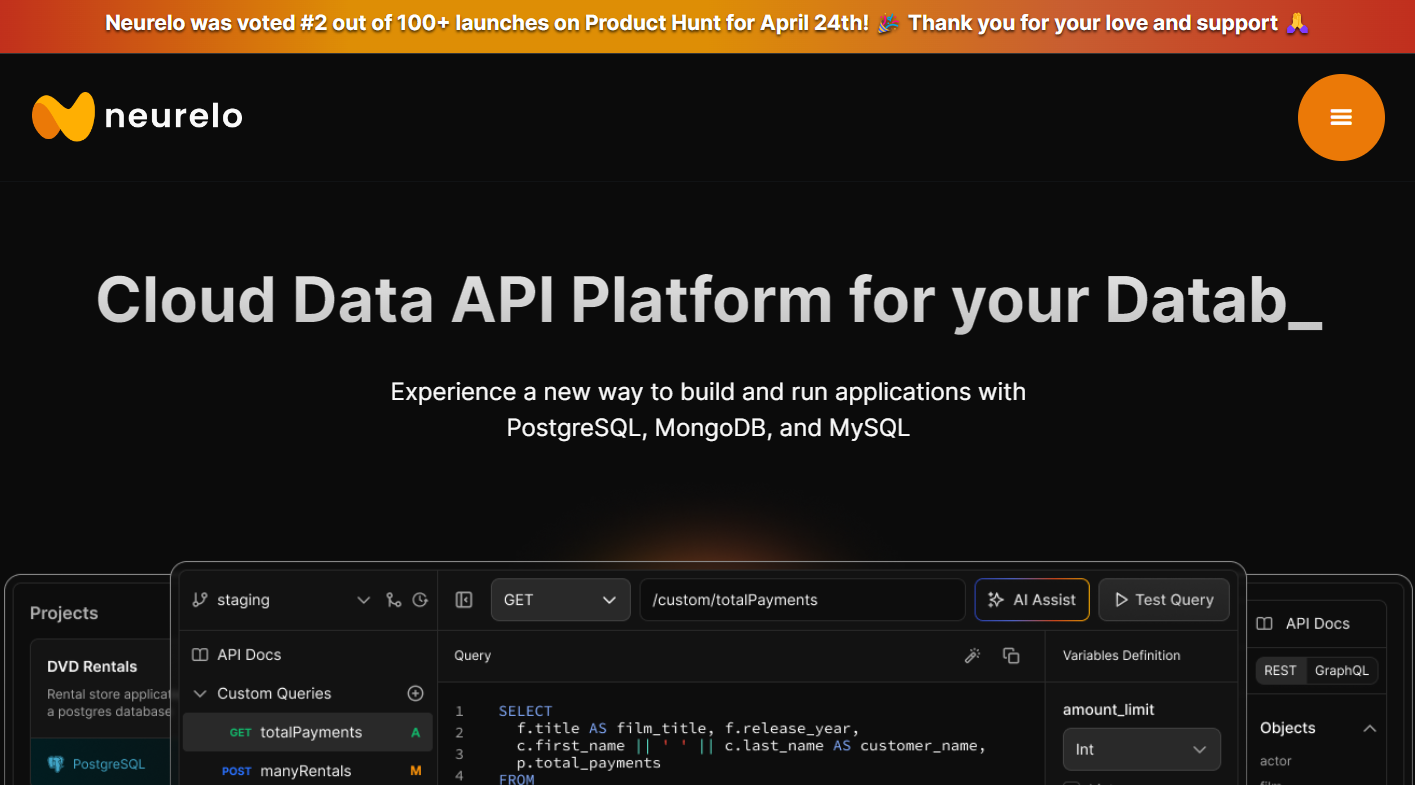The width and height of the screenshot is (1415, 785).
Task: Collapse the sidebar using the panel icon
Action: pos(463,600)
